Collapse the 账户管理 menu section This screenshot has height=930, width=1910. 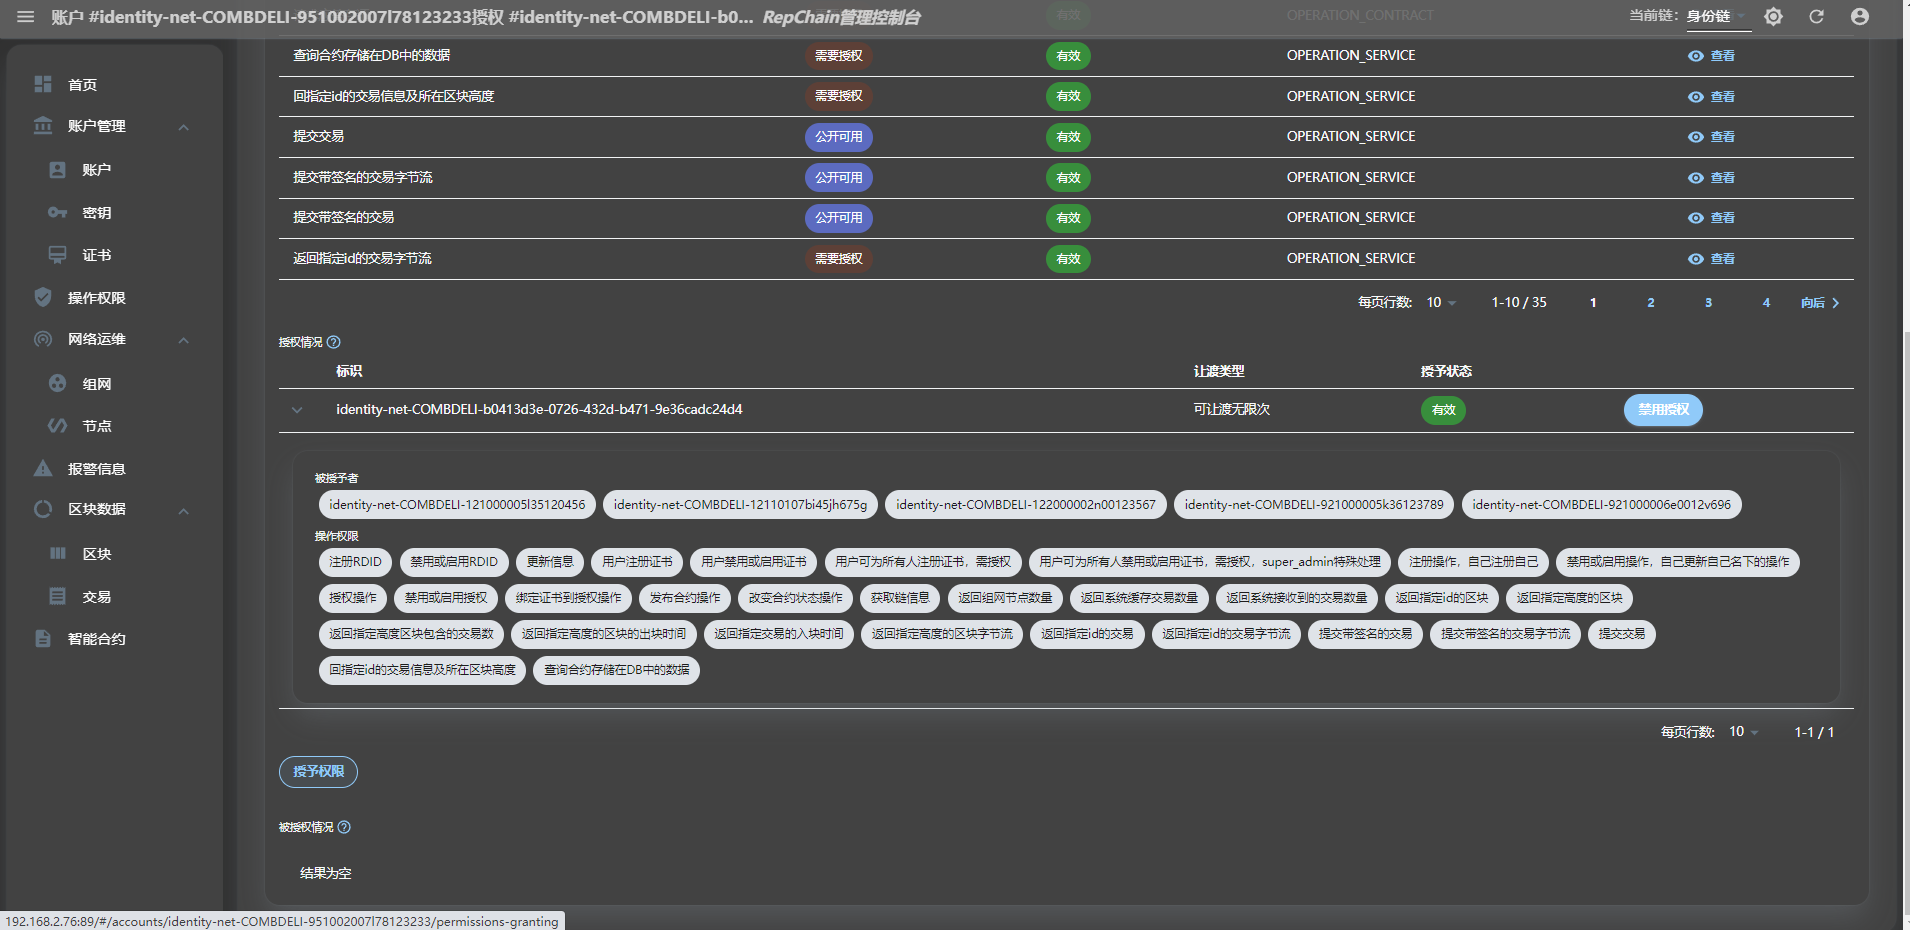(184, 127)
